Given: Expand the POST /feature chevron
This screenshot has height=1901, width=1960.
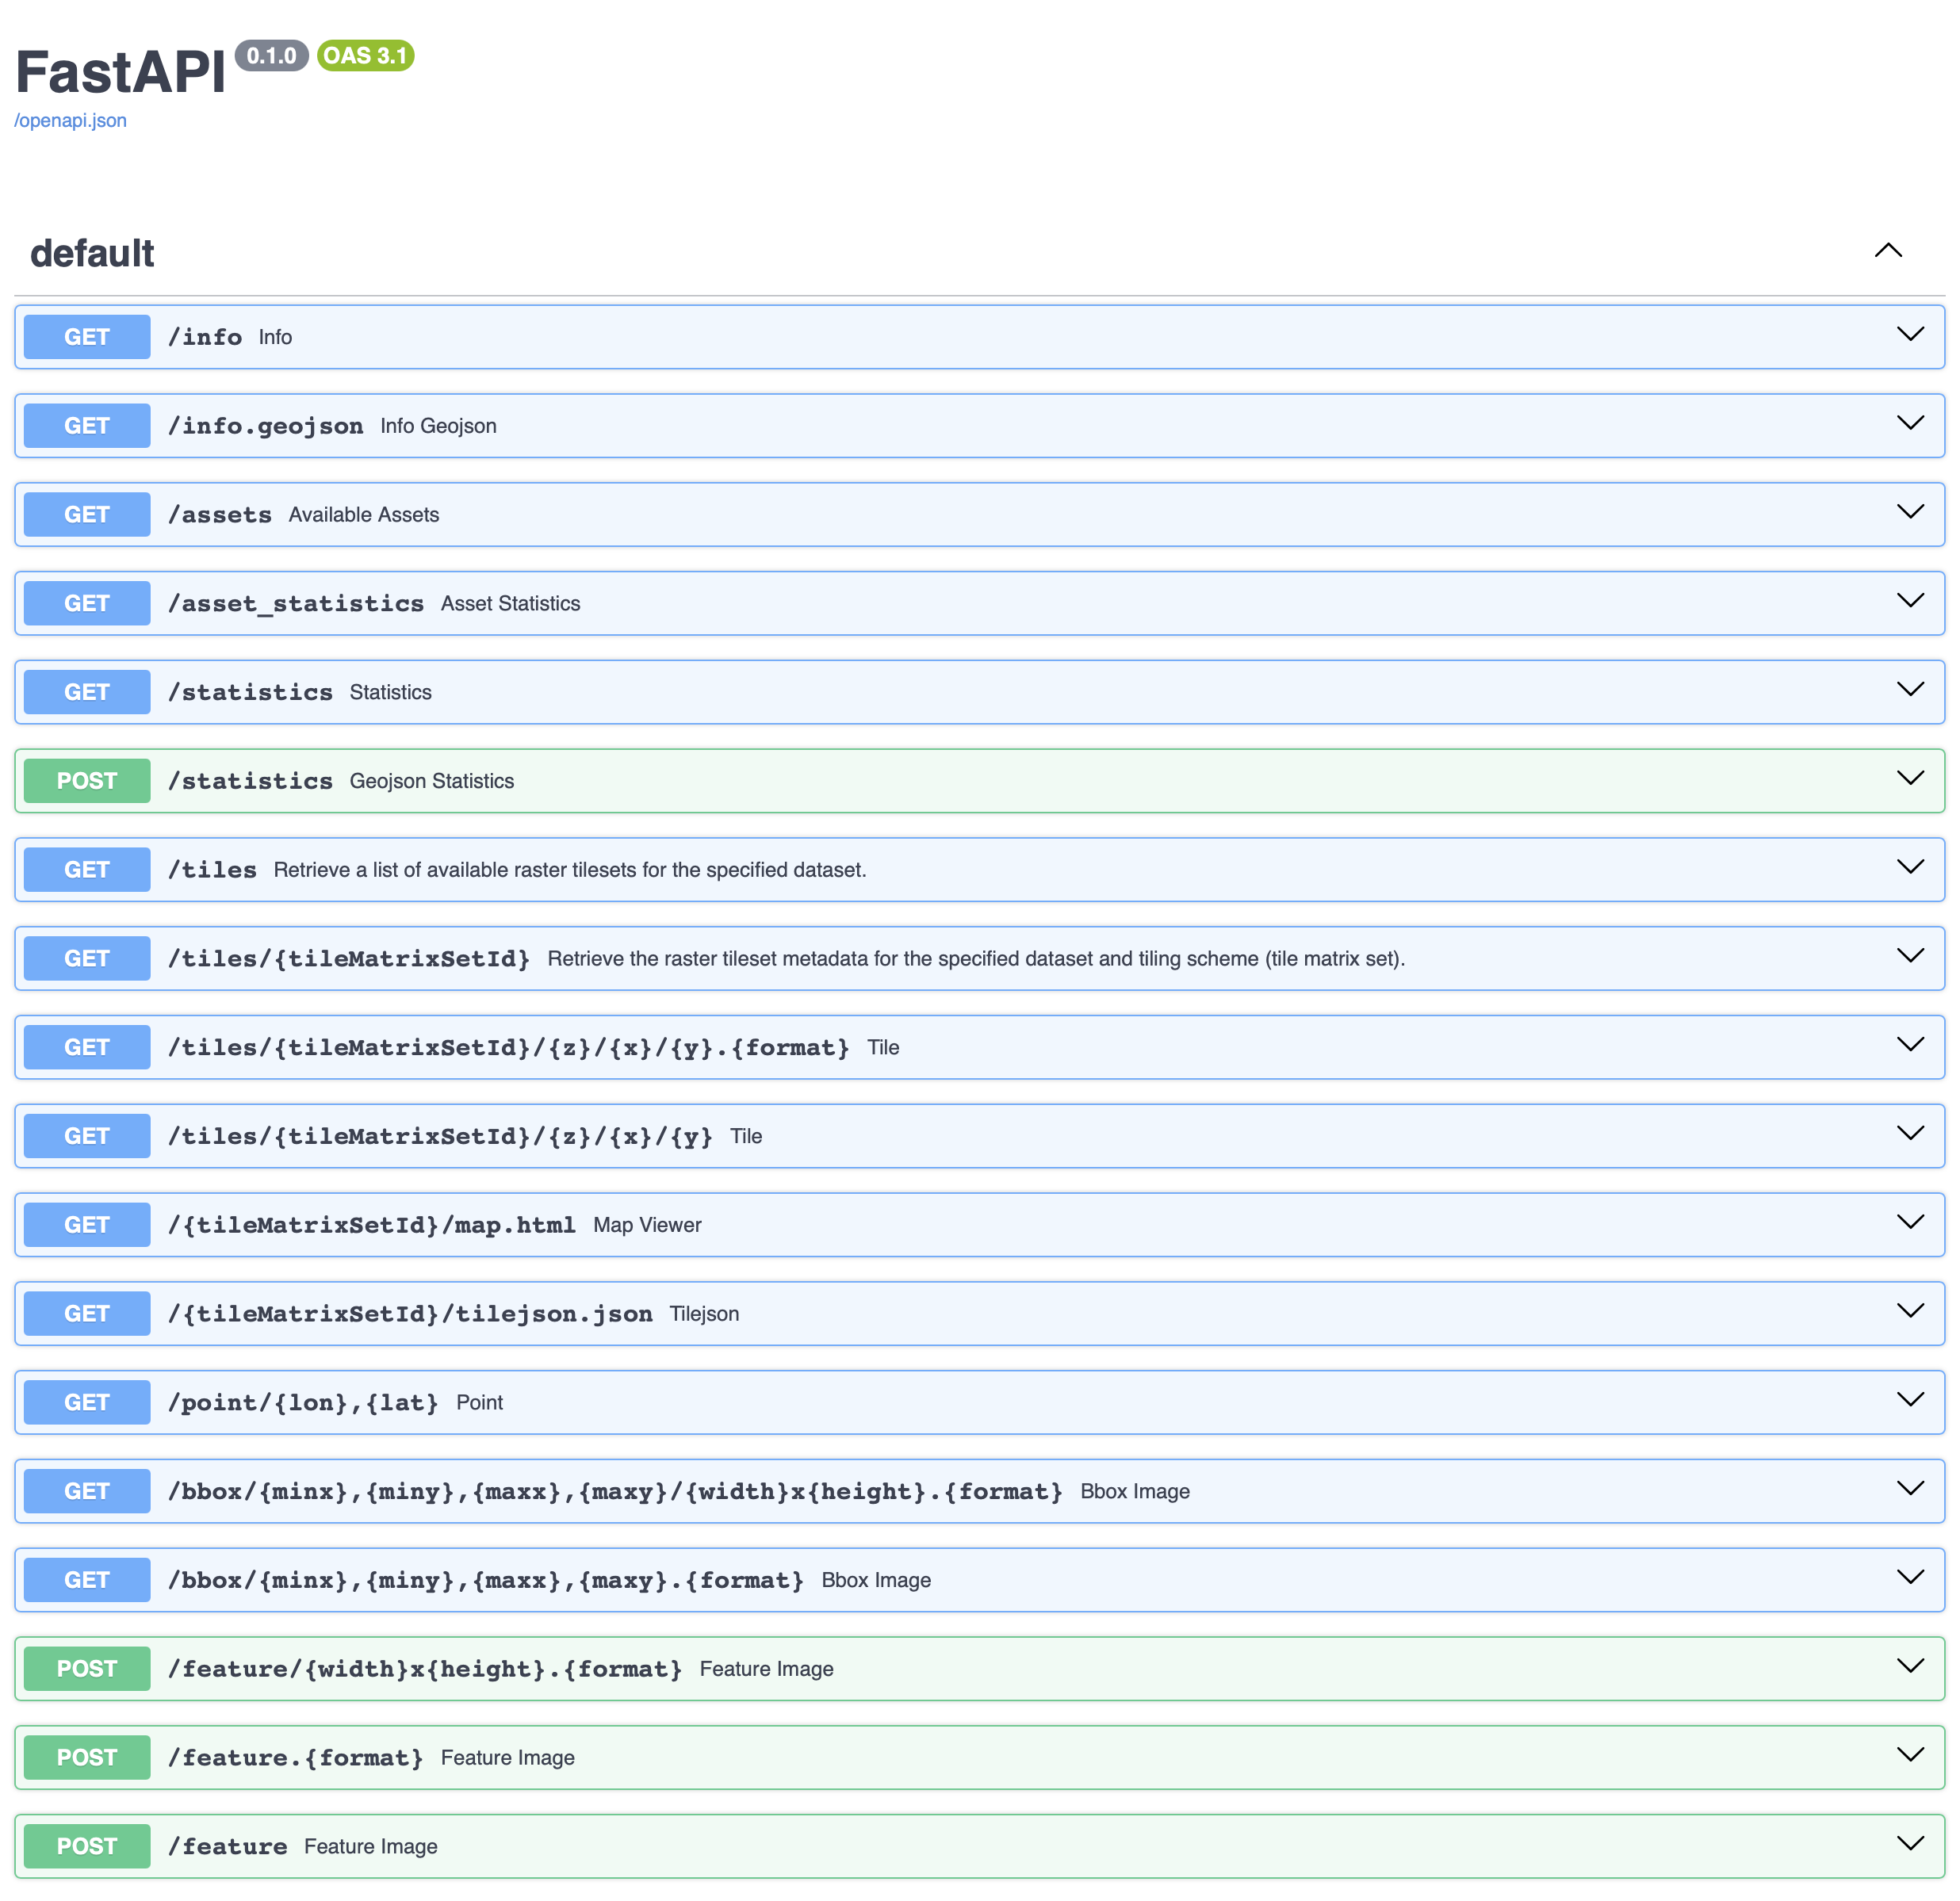Looking at the screenshot, I should coord(1909,1844).
